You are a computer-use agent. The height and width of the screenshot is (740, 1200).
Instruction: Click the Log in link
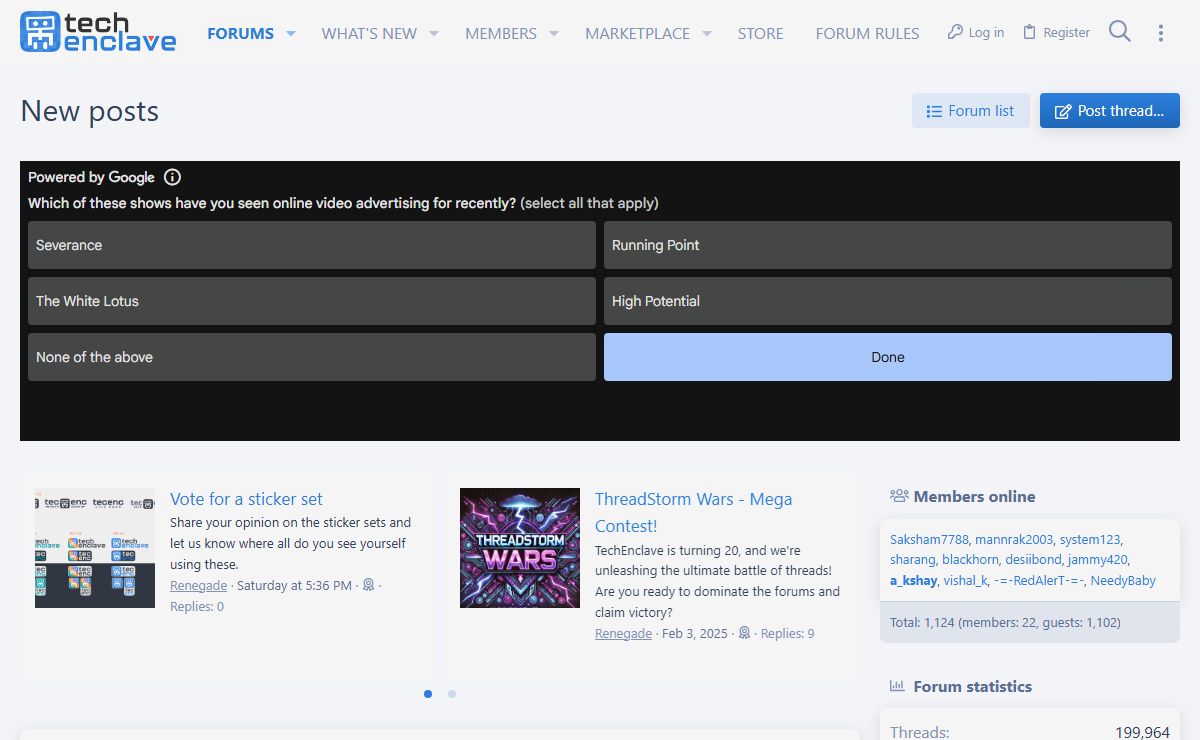coord(976,33)
